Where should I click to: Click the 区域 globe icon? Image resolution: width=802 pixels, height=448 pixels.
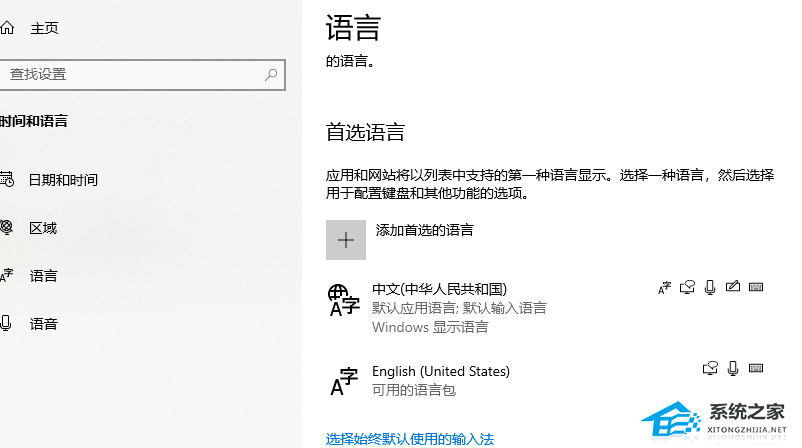coord(6,227)
